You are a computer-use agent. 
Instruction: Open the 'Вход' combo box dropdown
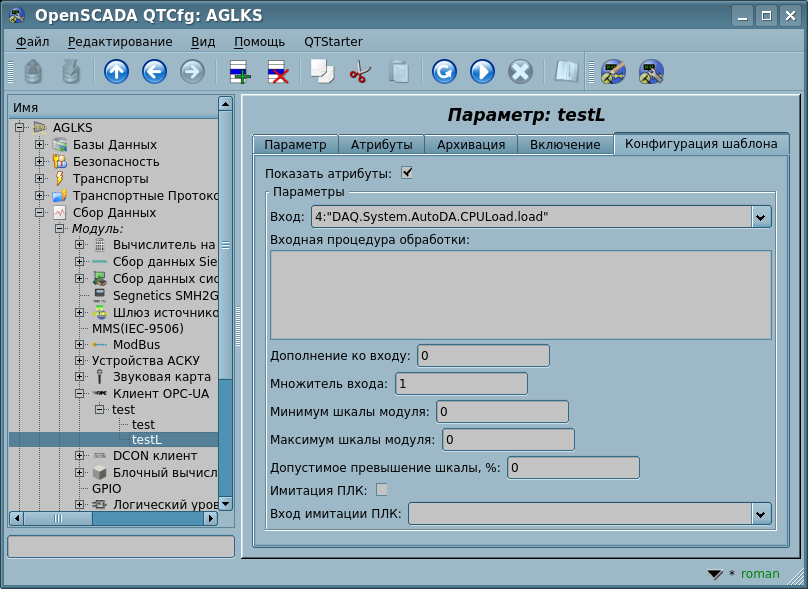761,216
